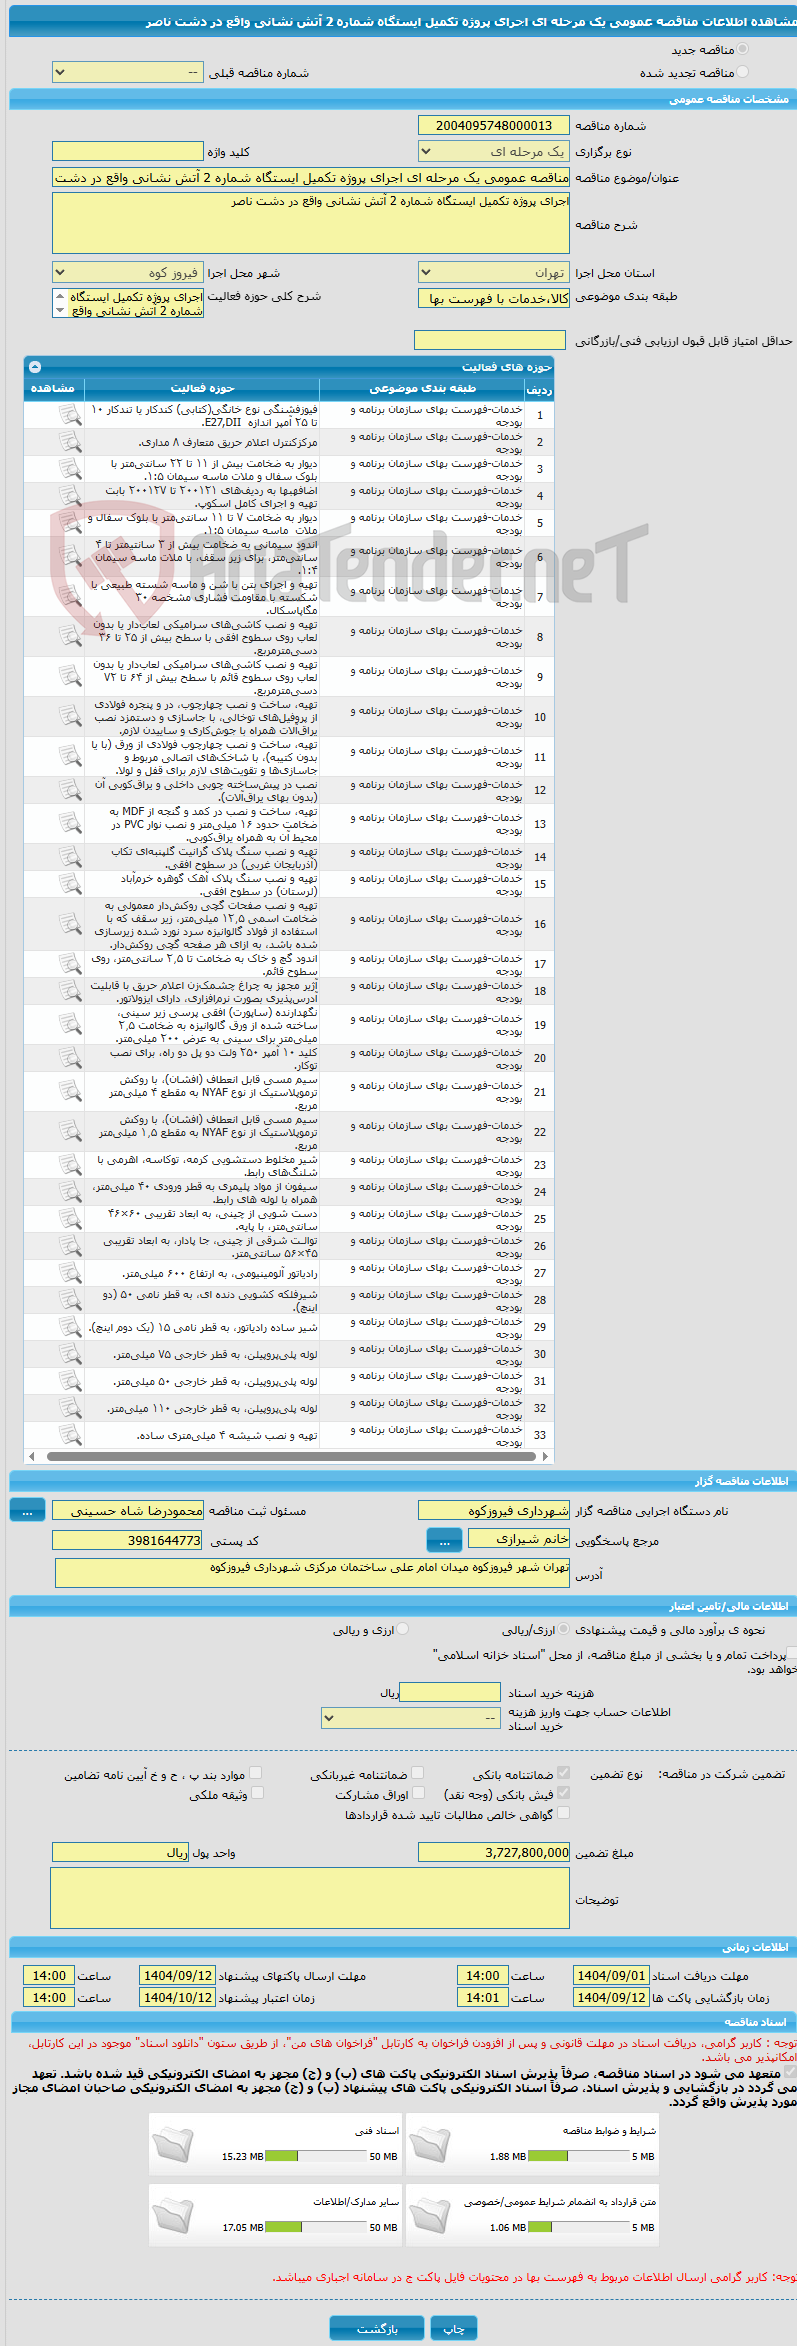
Task: Toggle the فیش بانکی (وجه نقد) checkbox
Action: [x=564, y=1793]
